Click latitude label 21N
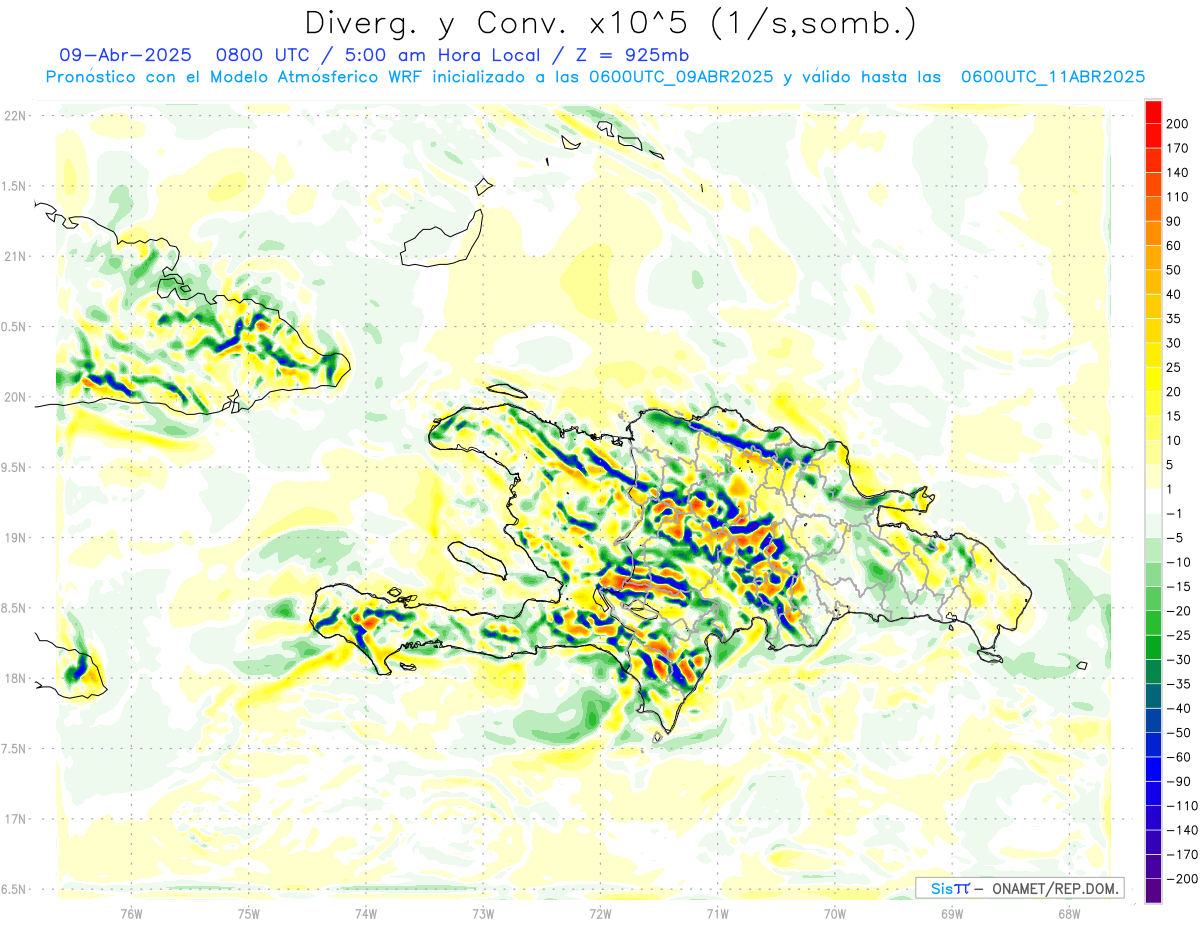Image resolution: width=1200 pixels, height=927 pixels. click(x=15, y=257)
